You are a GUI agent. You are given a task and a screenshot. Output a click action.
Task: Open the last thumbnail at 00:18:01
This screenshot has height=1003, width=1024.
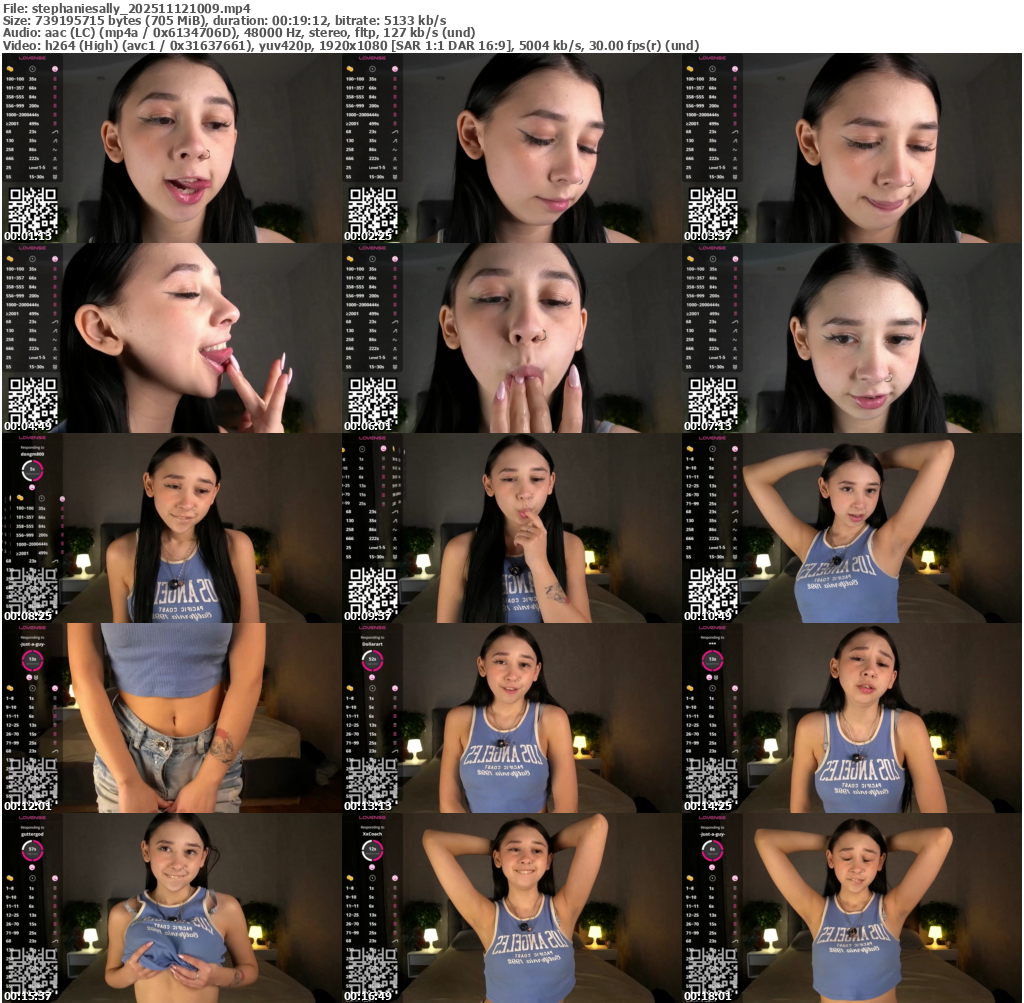point(851,908)
